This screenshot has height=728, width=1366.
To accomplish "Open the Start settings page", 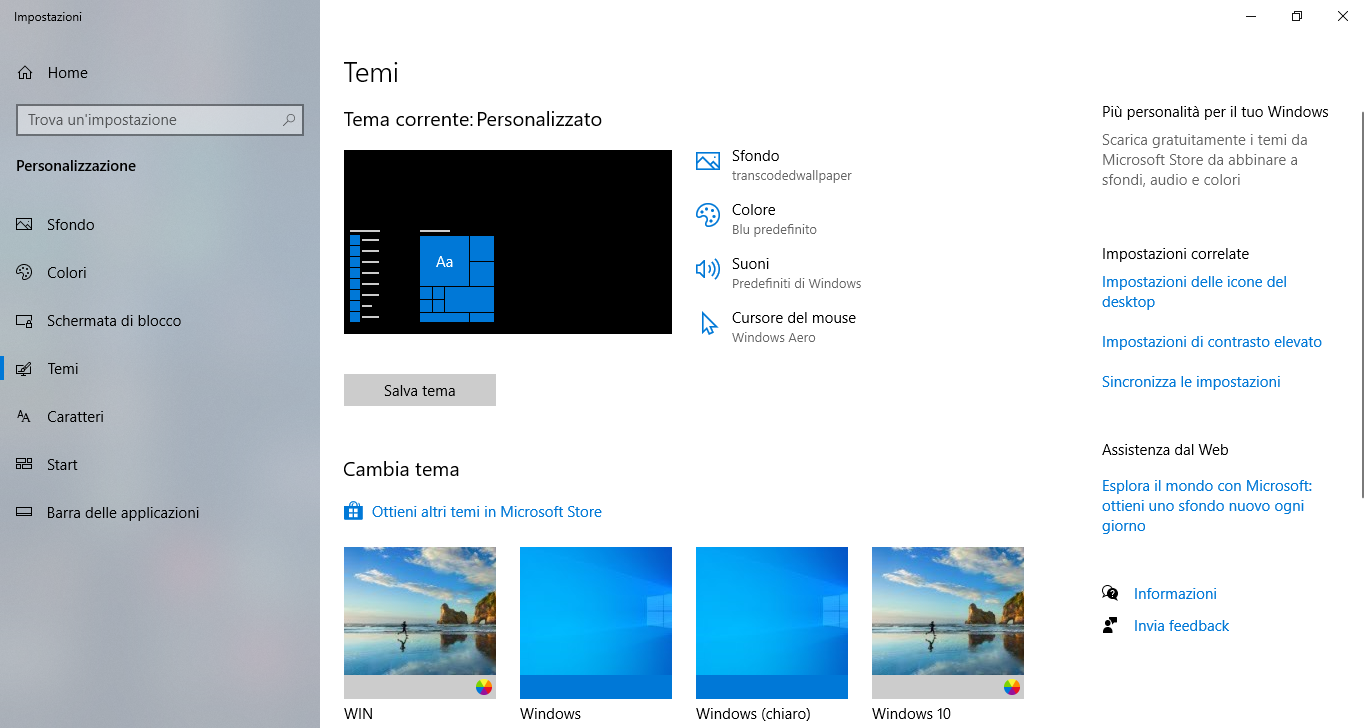I will [160, 465].
